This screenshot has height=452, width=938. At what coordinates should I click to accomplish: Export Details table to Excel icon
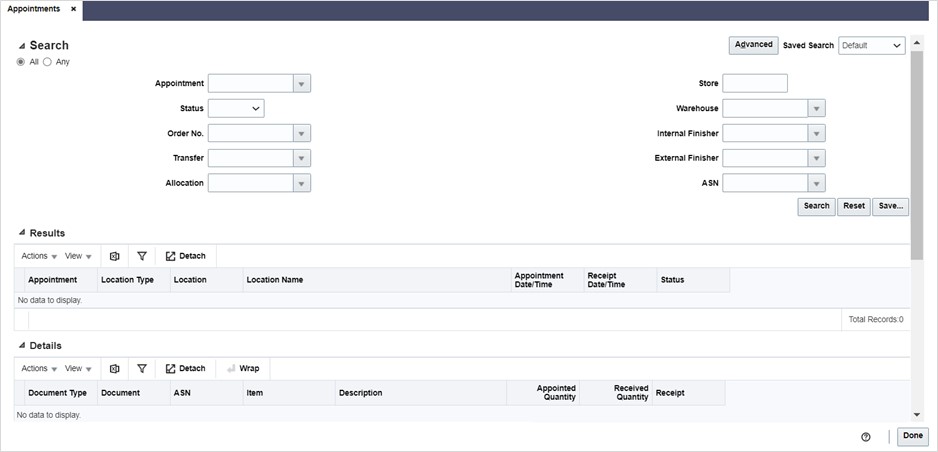(x=114, y=369)
